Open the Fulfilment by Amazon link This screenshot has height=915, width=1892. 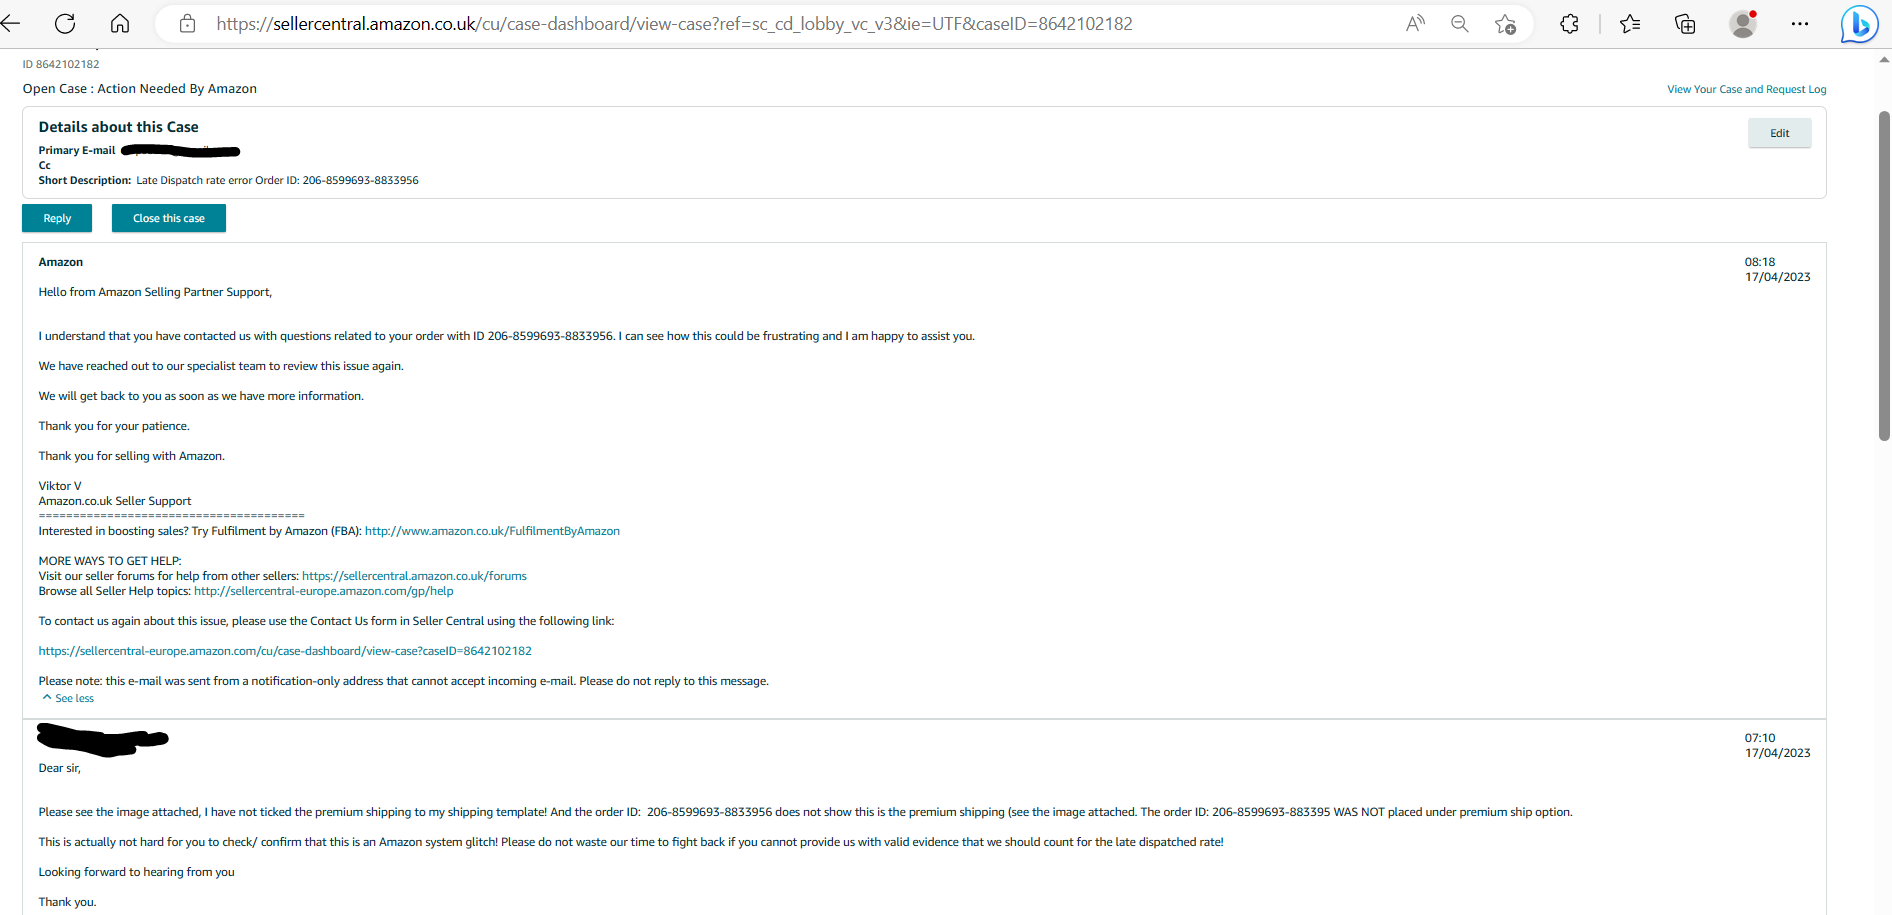492,531
